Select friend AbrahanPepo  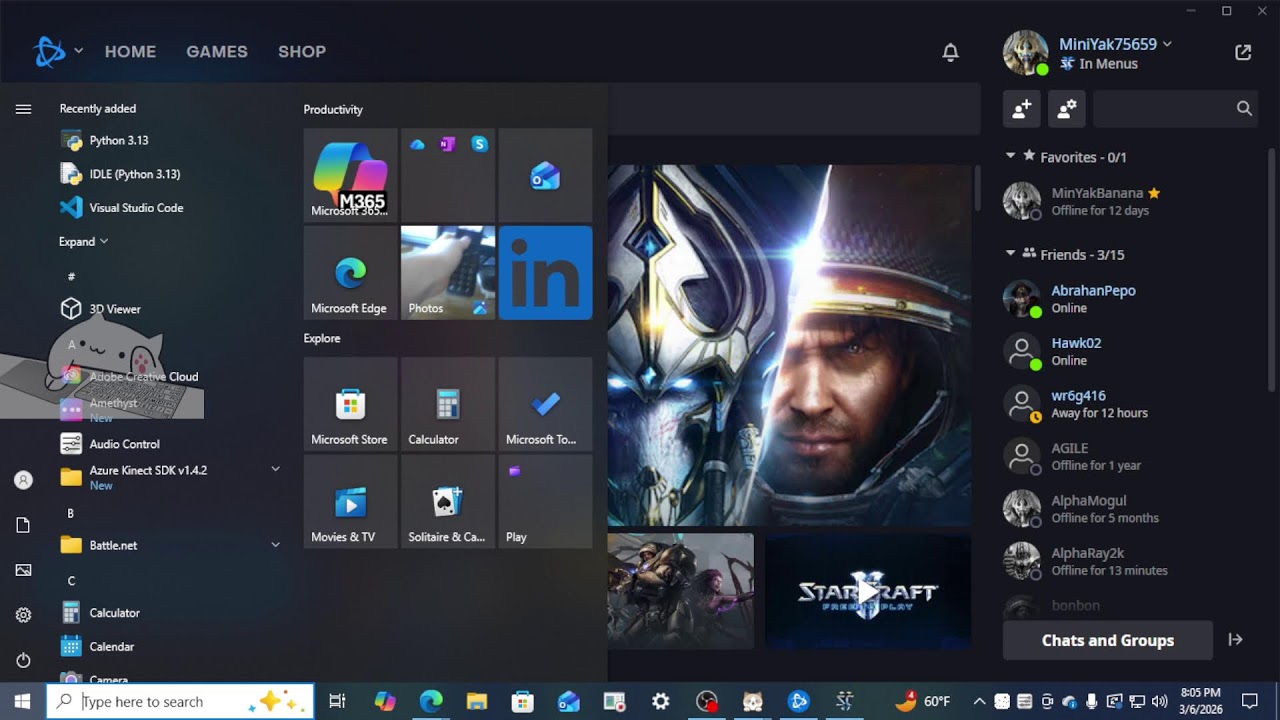(1132, 299)
